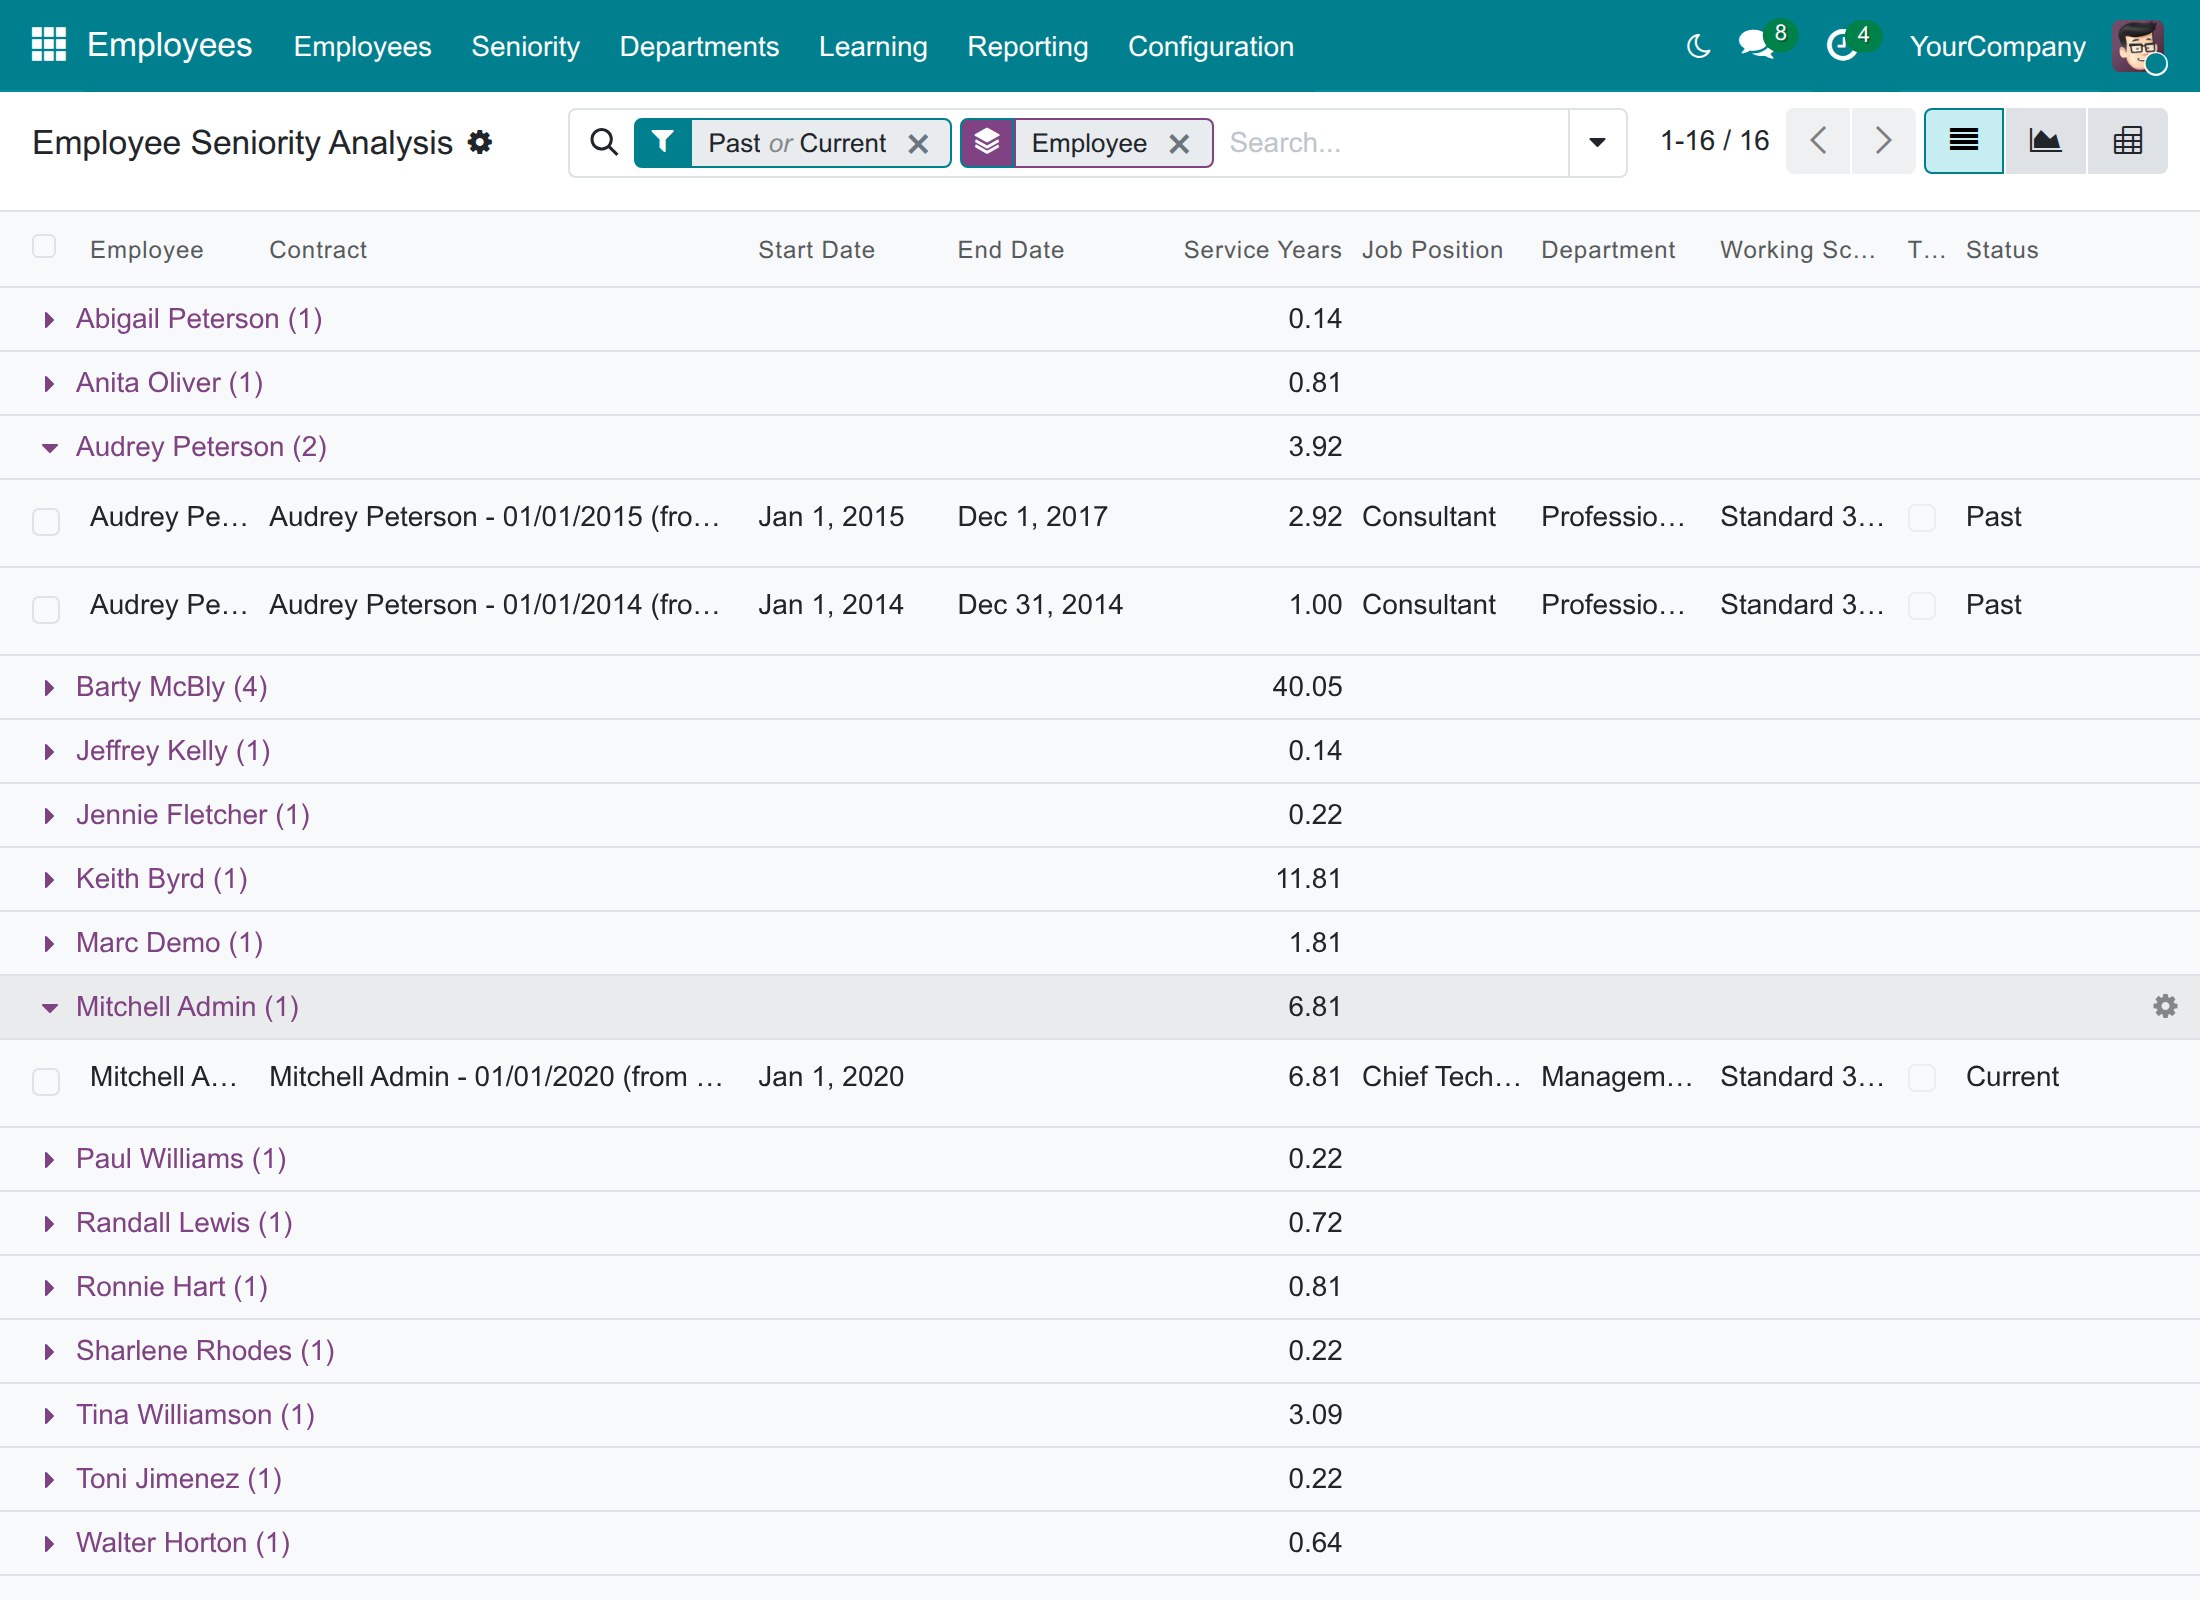Open the Mitchell Admin group settings gear
This screenshot has width=2200, height=1600.
pos(2165,1006)
